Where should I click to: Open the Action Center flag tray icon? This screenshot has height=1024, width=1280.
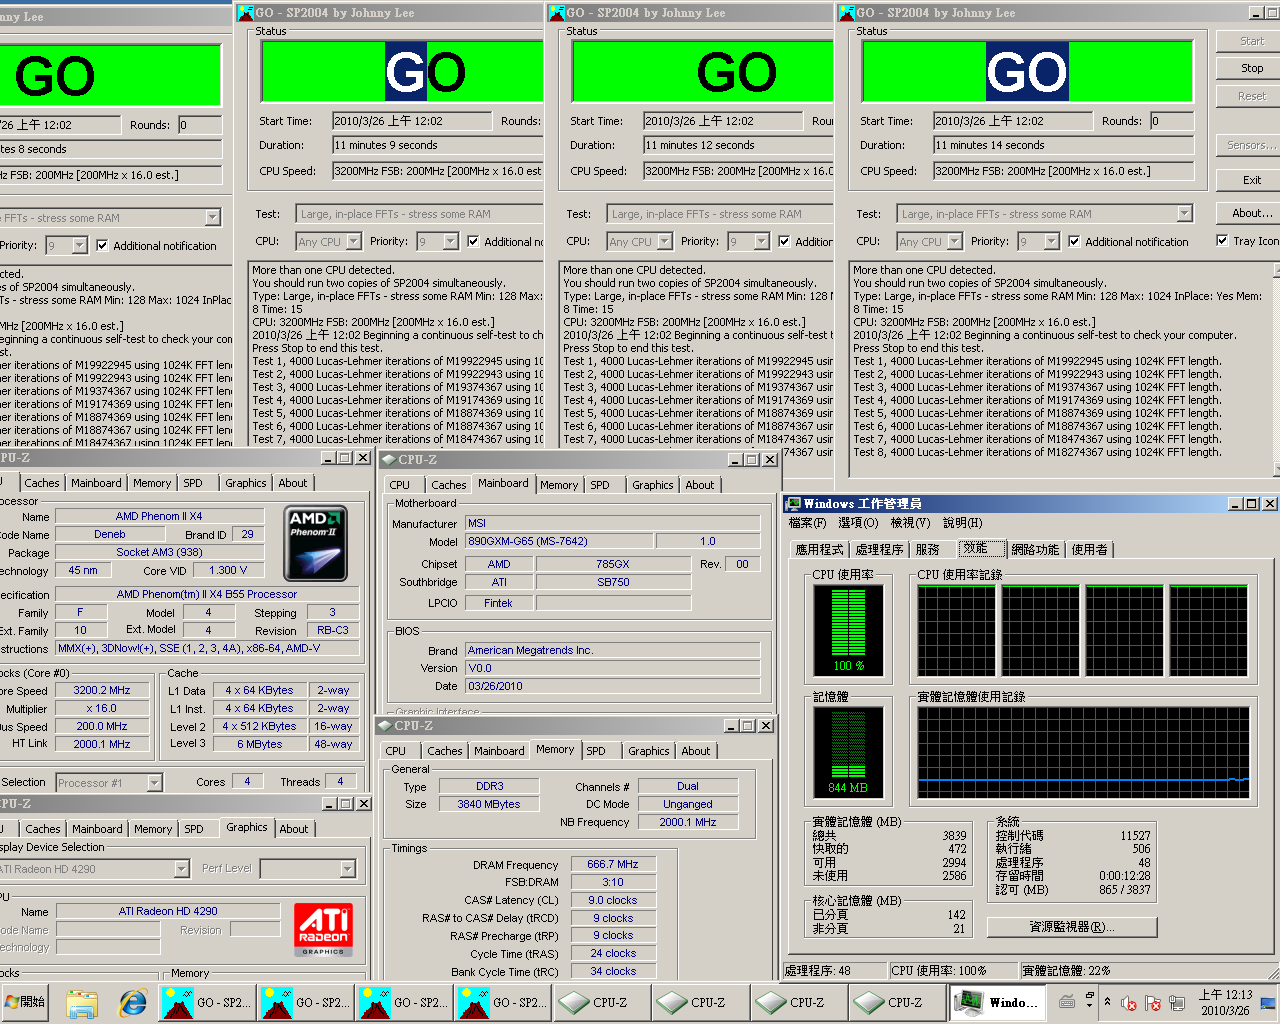click(1153, 1002)
